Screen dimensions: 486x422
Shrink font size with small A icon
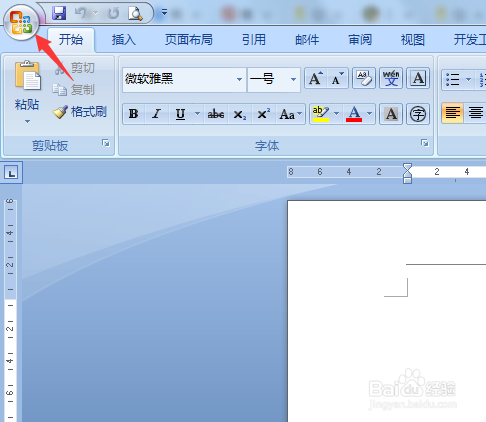pyautogui.click(x=337, y=79)
